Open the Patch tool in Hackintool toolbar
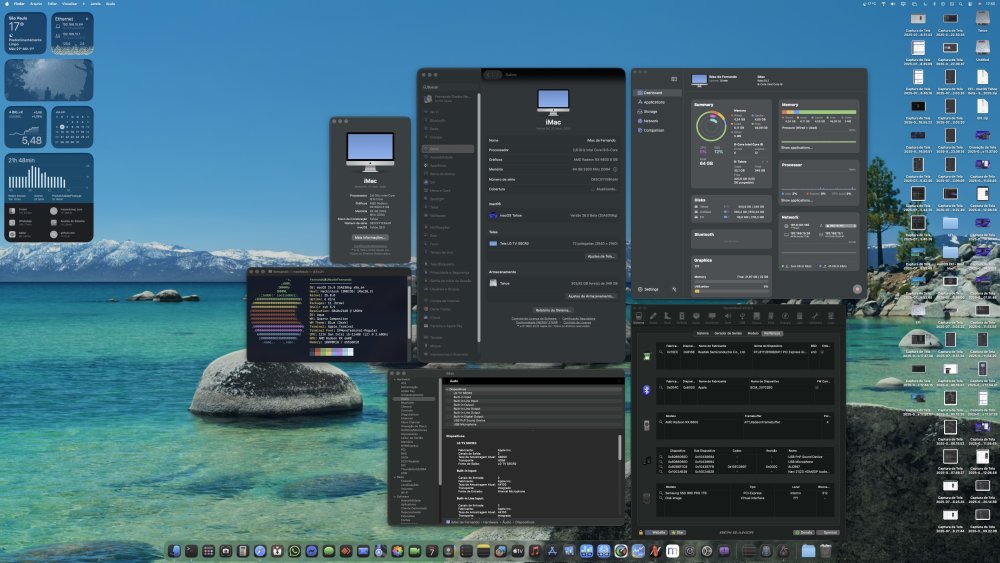 coord(653,316)
